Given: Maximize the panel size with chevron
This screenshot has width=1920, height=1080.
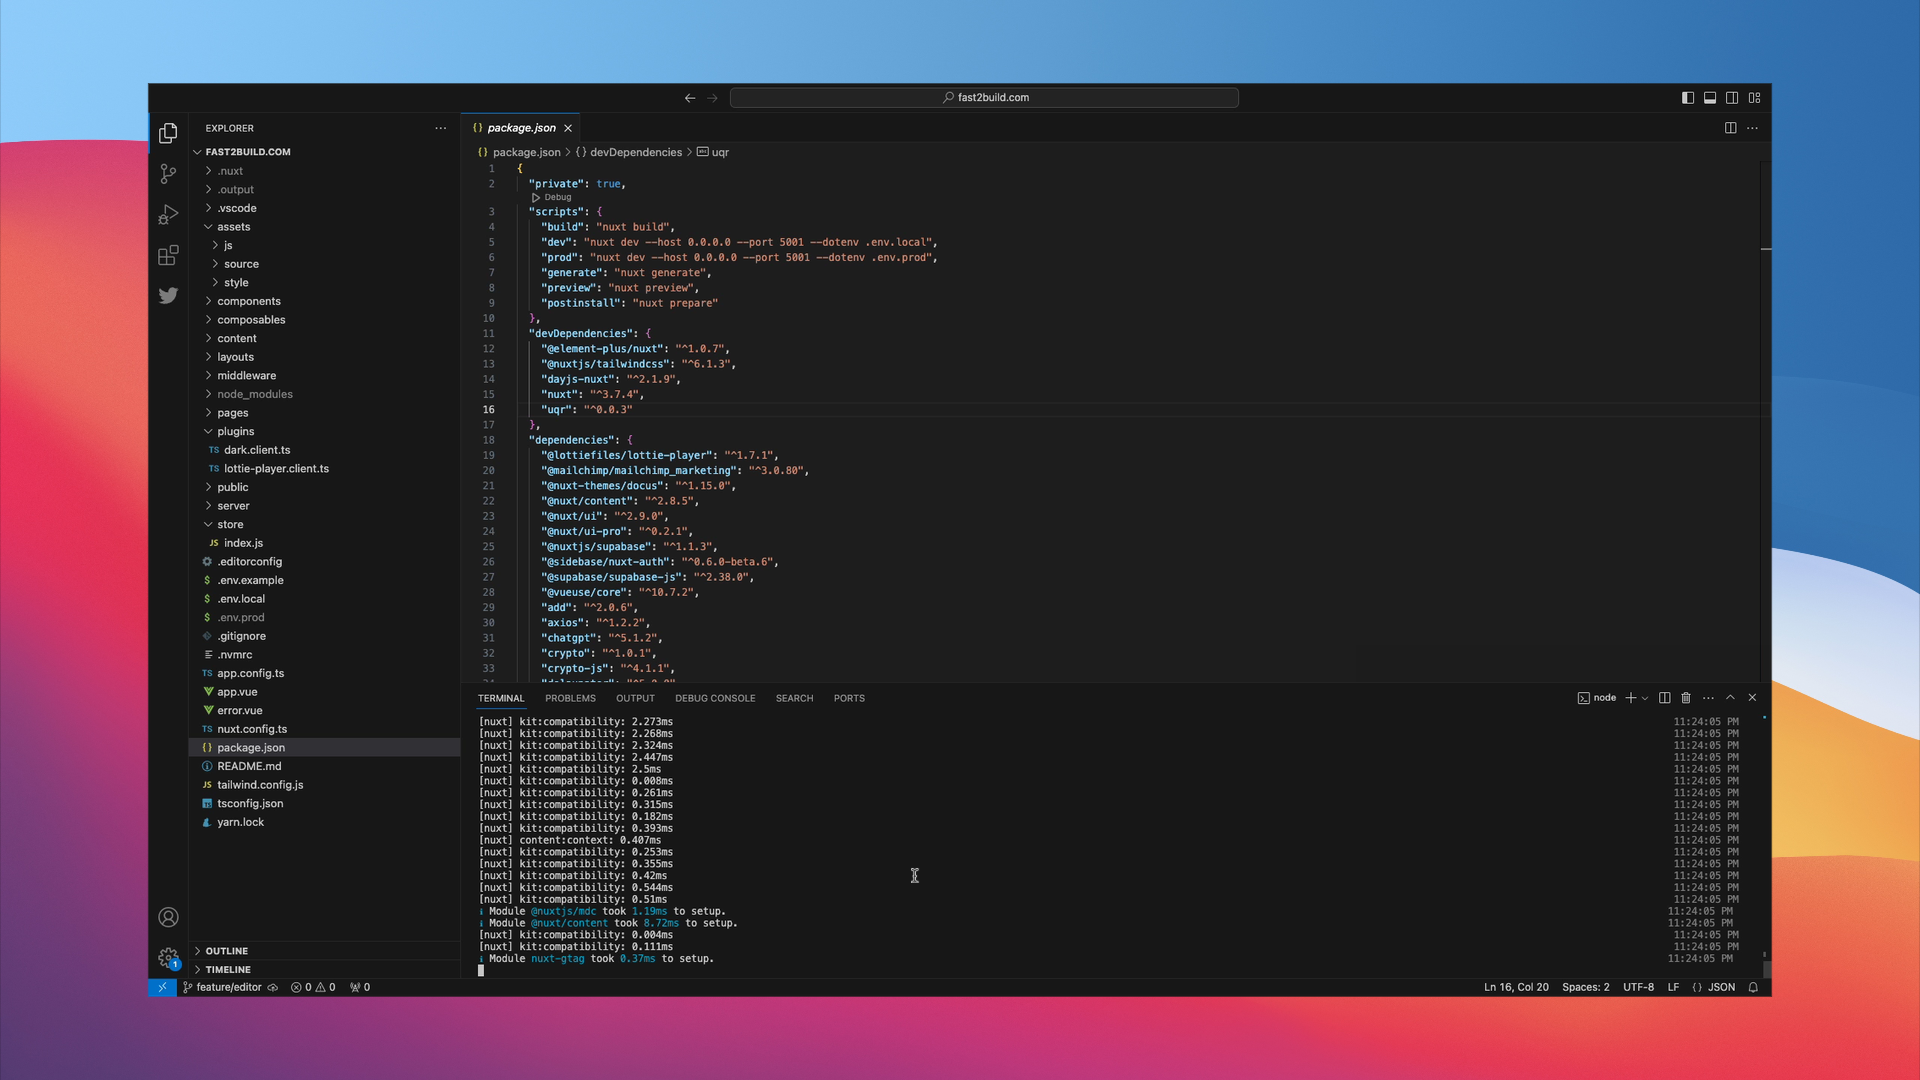Looking at the screenshot, I should point(1730,698).
